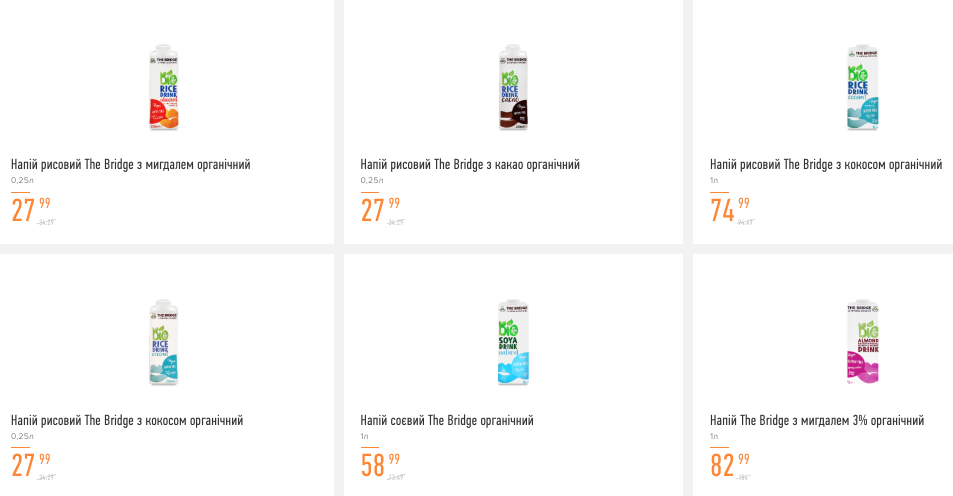Open the pink Almond Drink carton image
The width and height of the screenshot is (953, 496).
click(862, 343)
